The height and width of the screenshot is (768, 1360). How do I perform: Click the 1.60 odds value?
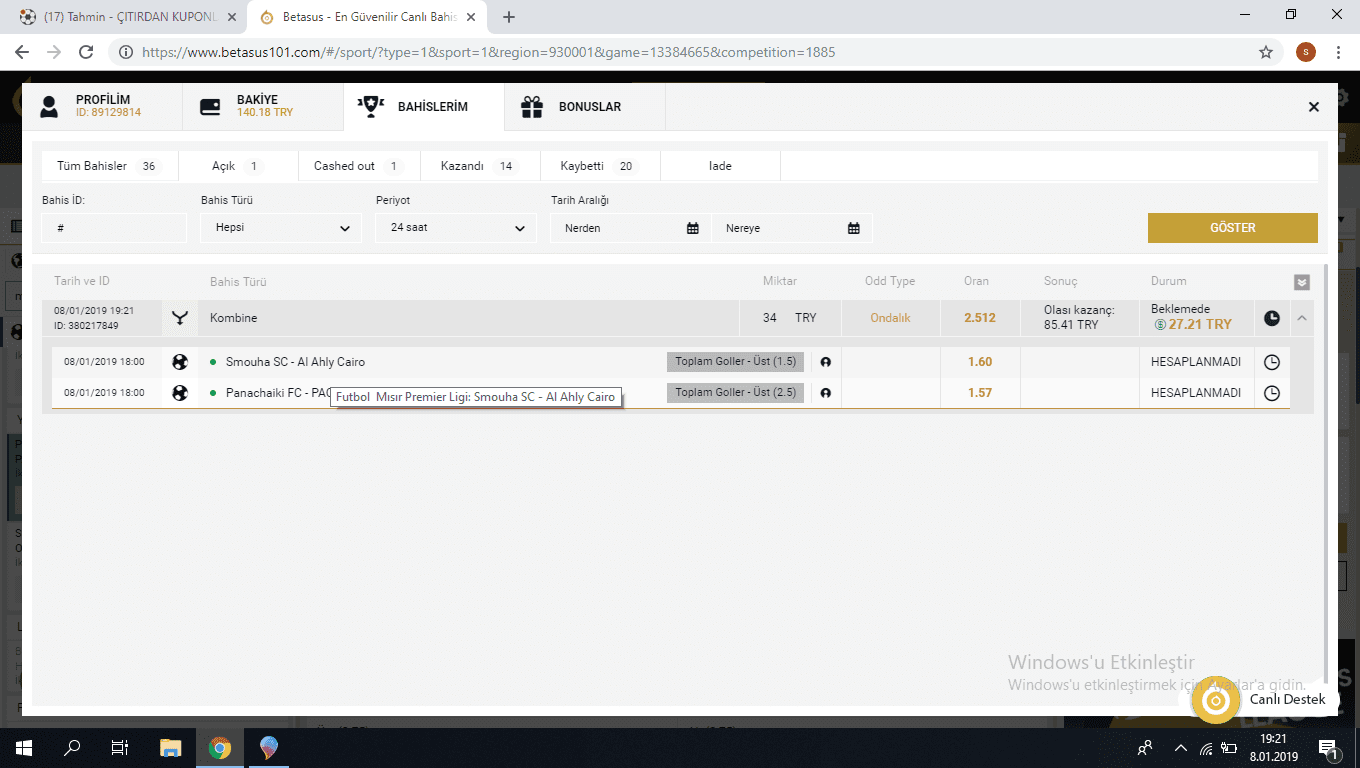980,362
